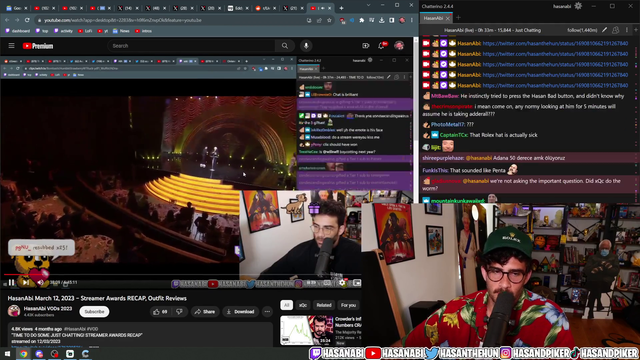Open a new Chrome tab with plus button
Screen dimensions: 640x360
tap(341, 8)
